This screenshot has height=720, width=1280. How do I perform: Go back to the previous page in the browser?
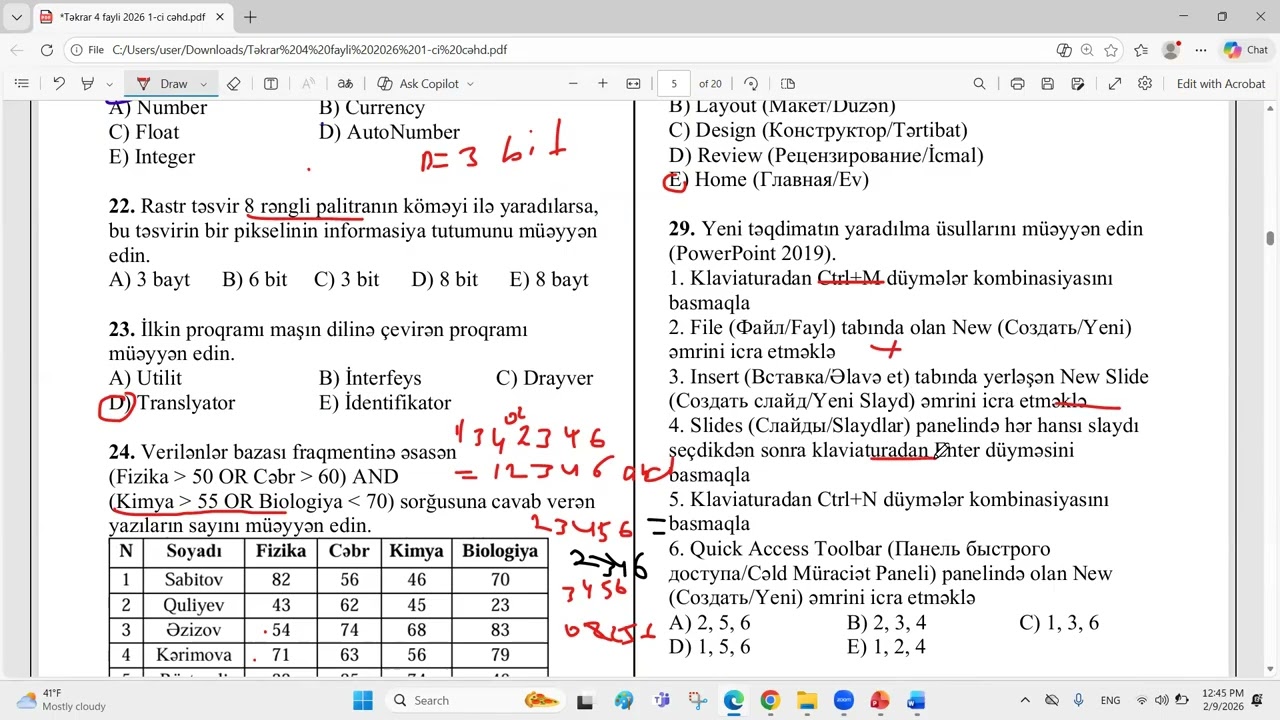(17, 50)
